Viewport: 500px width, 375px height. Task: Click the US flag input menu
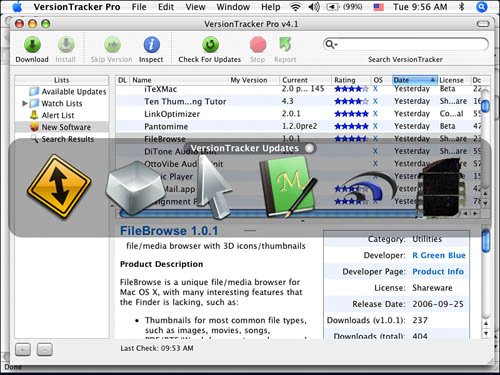coord(378,7)
